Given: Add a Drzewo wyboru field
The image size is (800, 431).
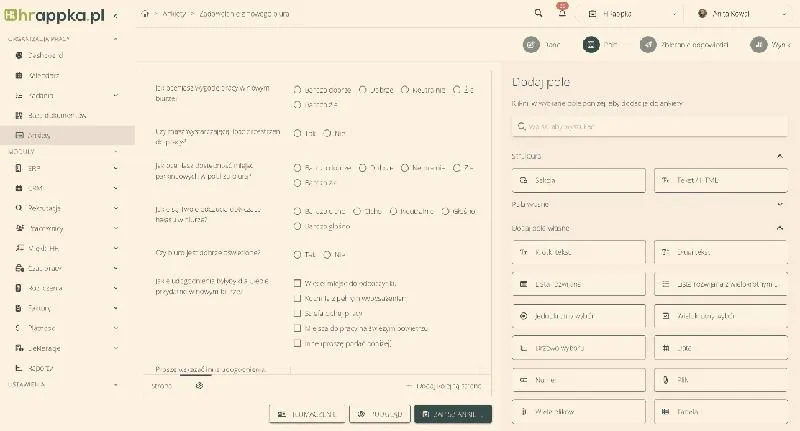Looking at the screenshot, I should pos(579,348).
